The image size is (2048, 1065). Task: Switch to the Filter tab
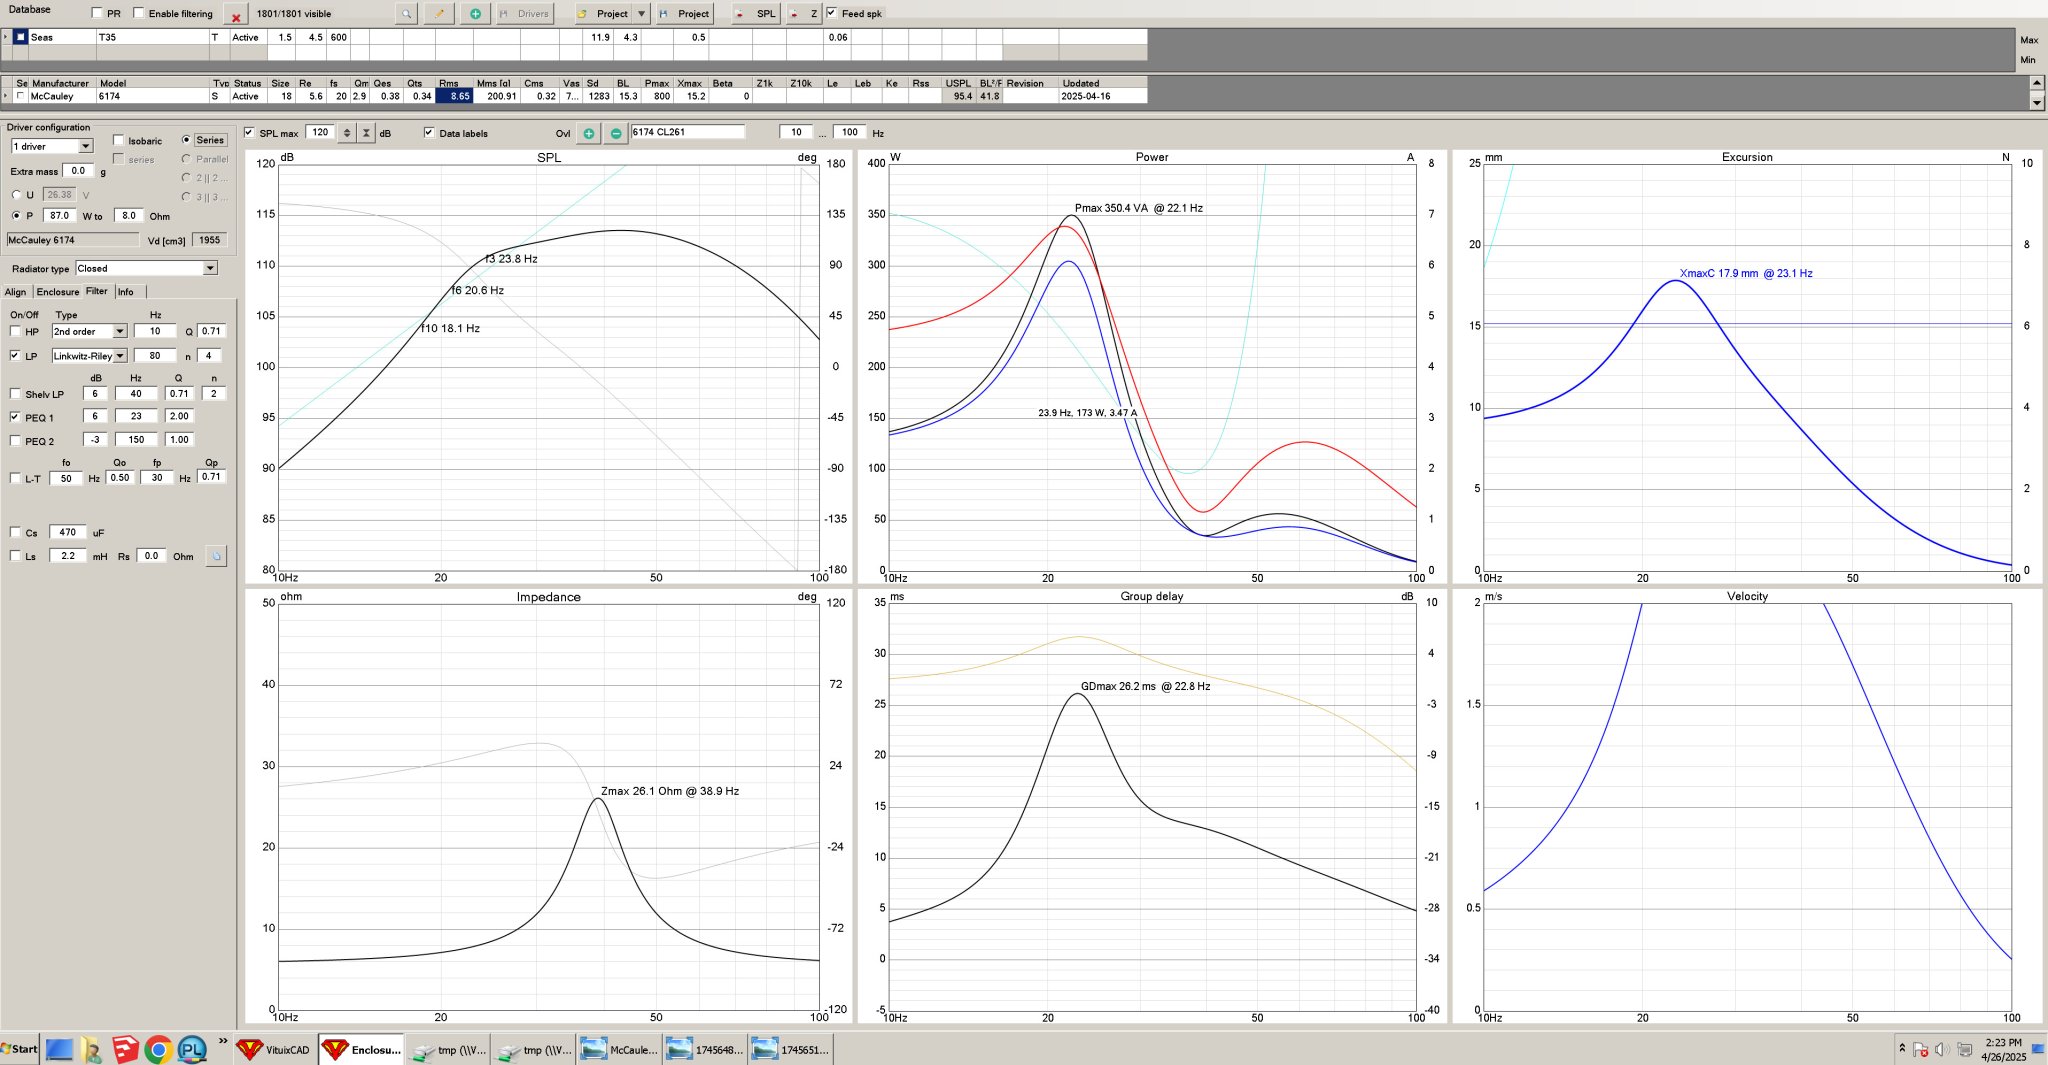[97, 291]
